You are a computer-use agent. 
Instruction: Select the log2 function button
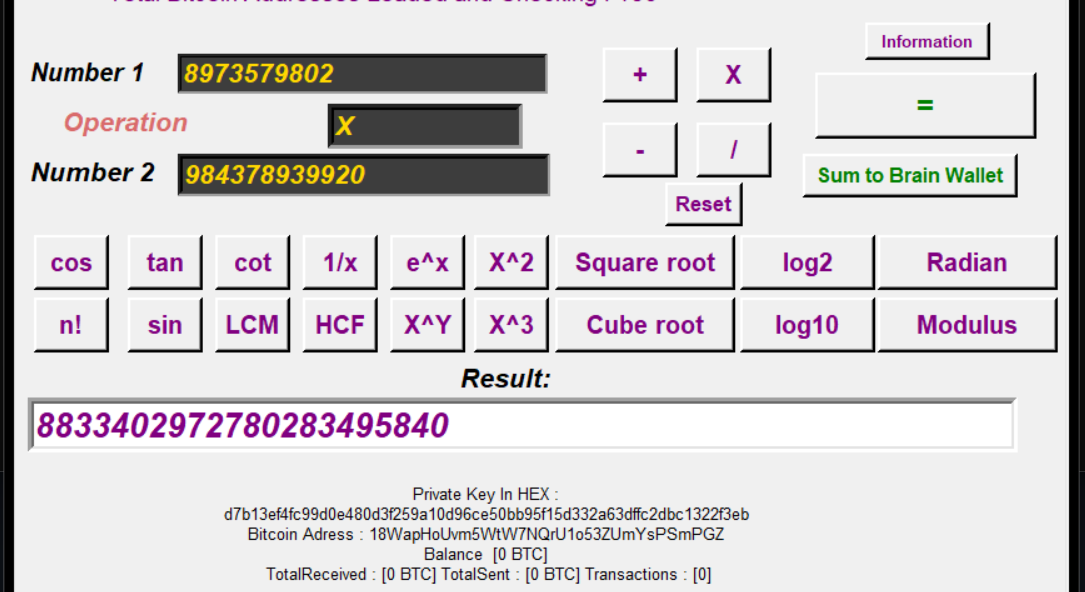point(807,263)
